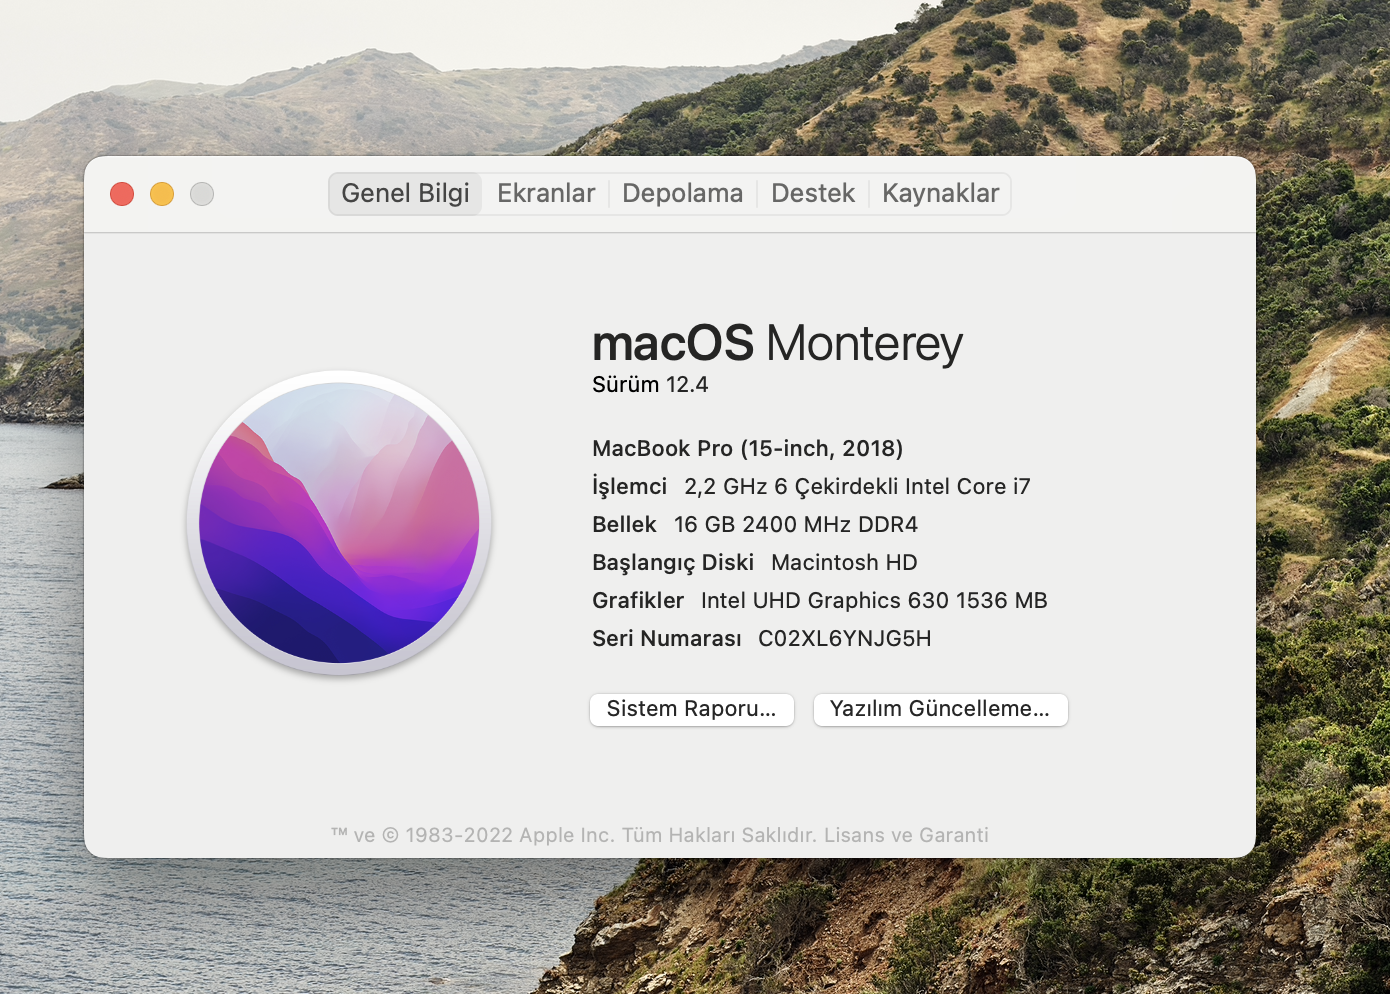The height and width of the screenshot is (994, 1390).
Task: Click the macOS Monterey logo image
Action: (339, 522)
